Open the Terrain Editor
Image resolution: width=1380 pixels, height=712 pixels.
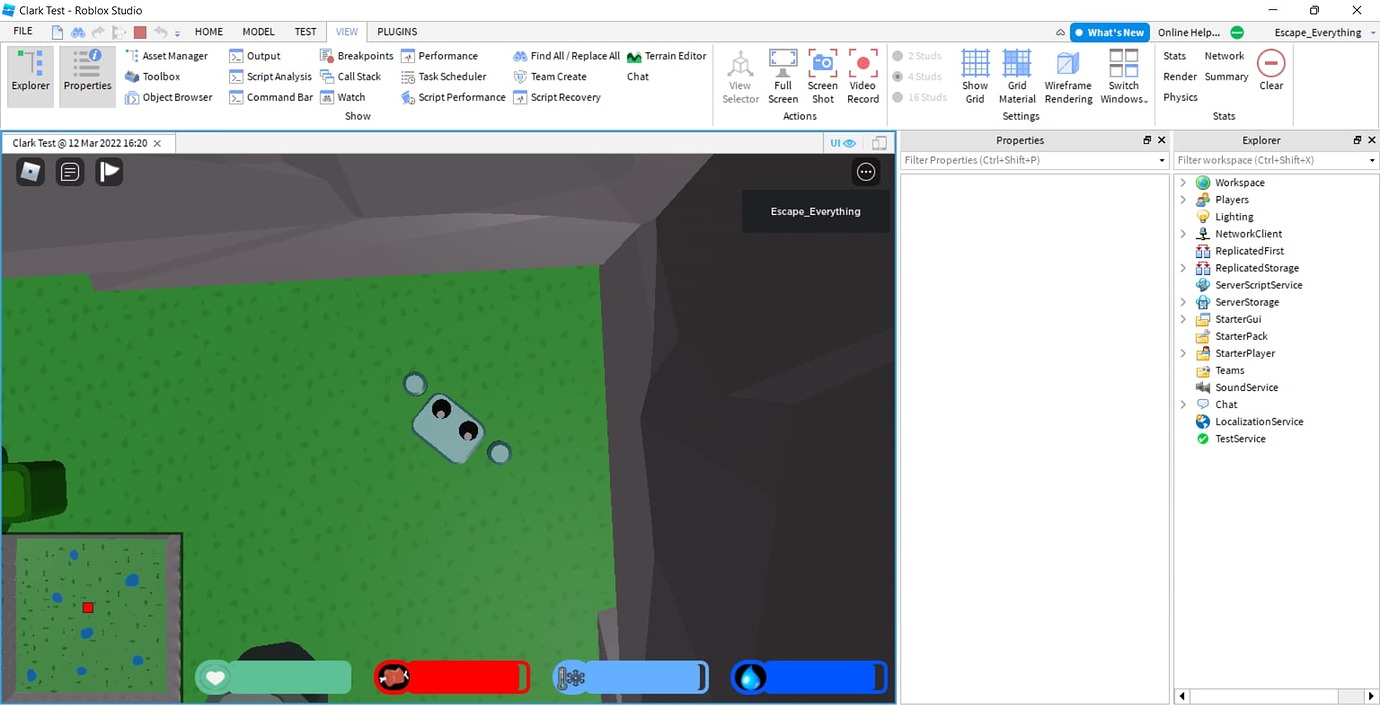tap(666, 56)
